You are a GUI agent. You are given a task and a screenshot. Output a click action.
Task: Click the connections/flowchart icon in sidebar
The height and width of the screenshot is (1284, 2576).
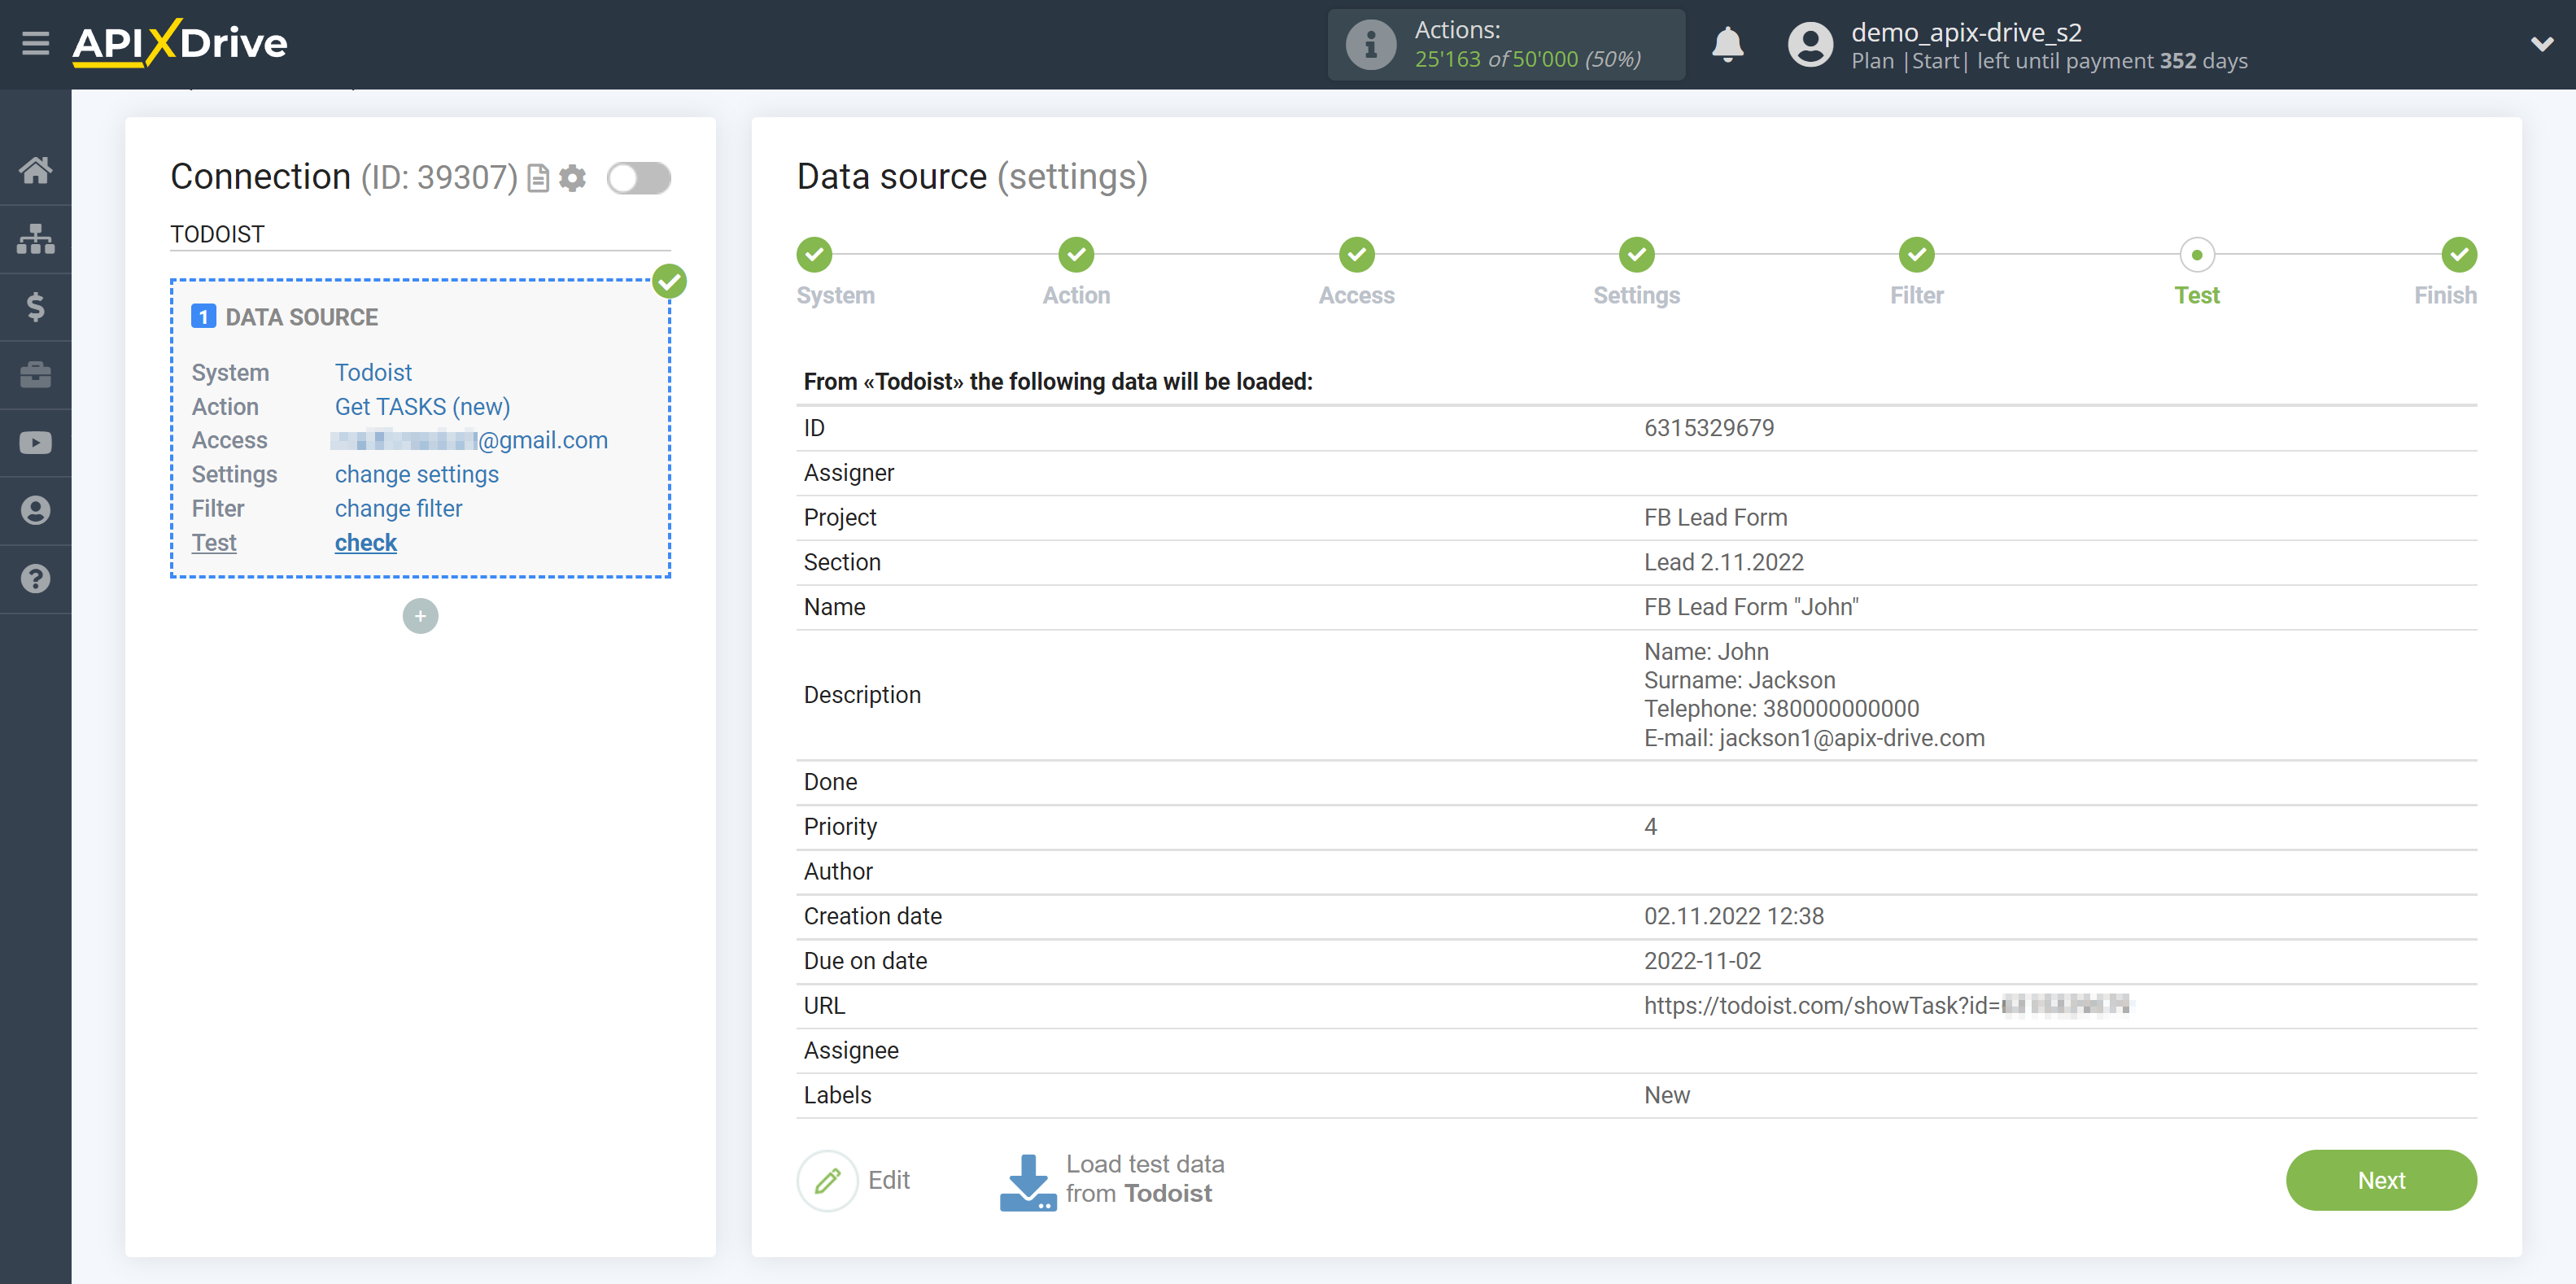point(36,237)
